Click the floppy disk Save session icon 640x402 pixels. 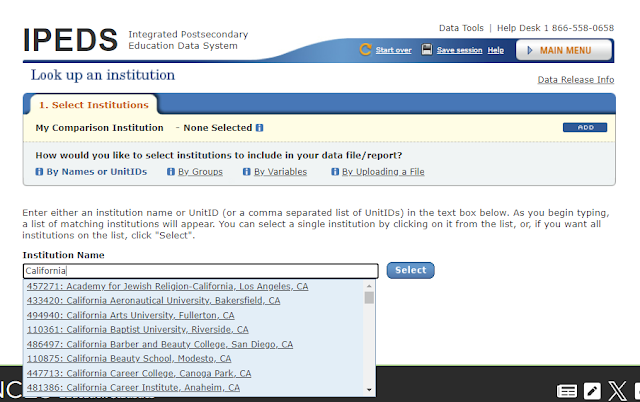click(x=427, y=50)
